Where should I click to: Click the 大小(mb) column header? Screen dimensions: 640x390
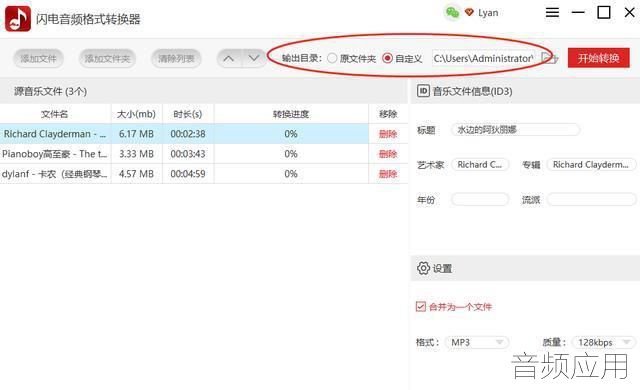click(136, 114)
